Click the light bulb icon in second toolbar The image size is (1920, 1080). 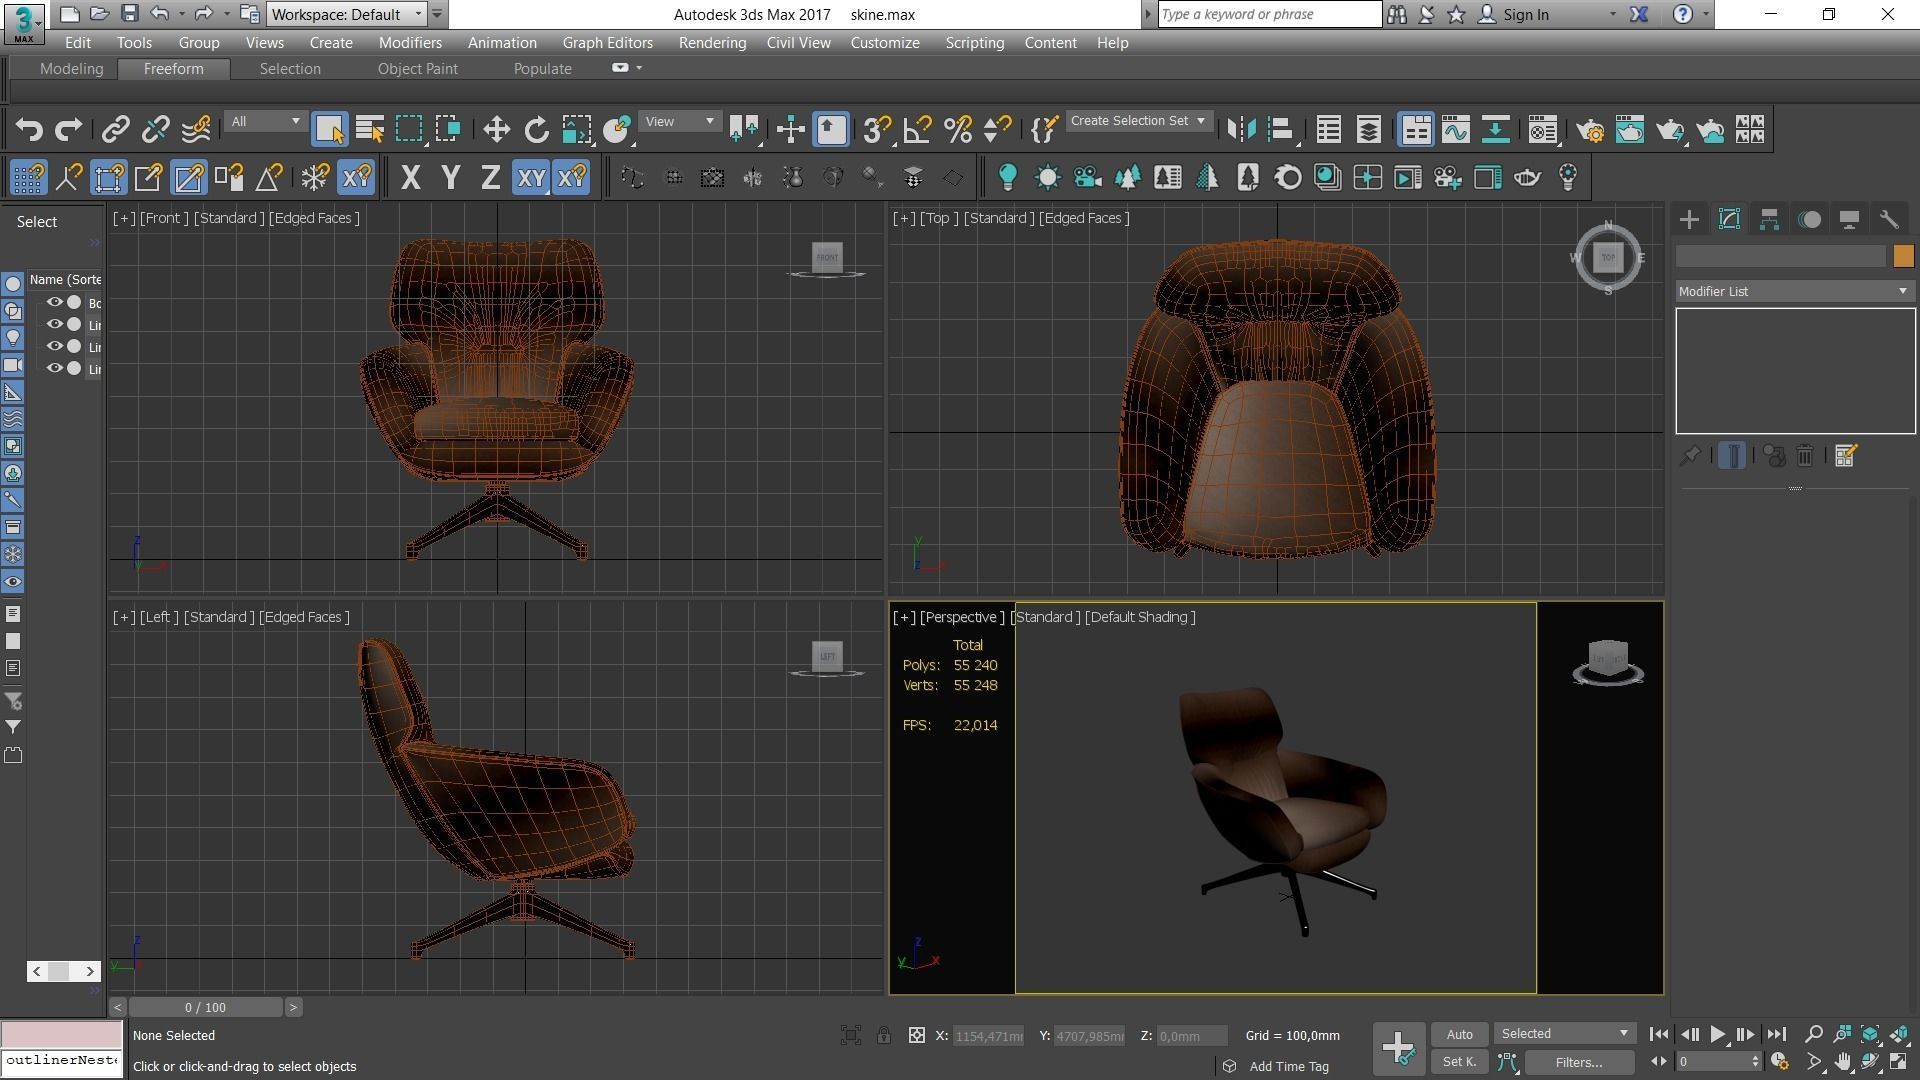coord(1007,178)
